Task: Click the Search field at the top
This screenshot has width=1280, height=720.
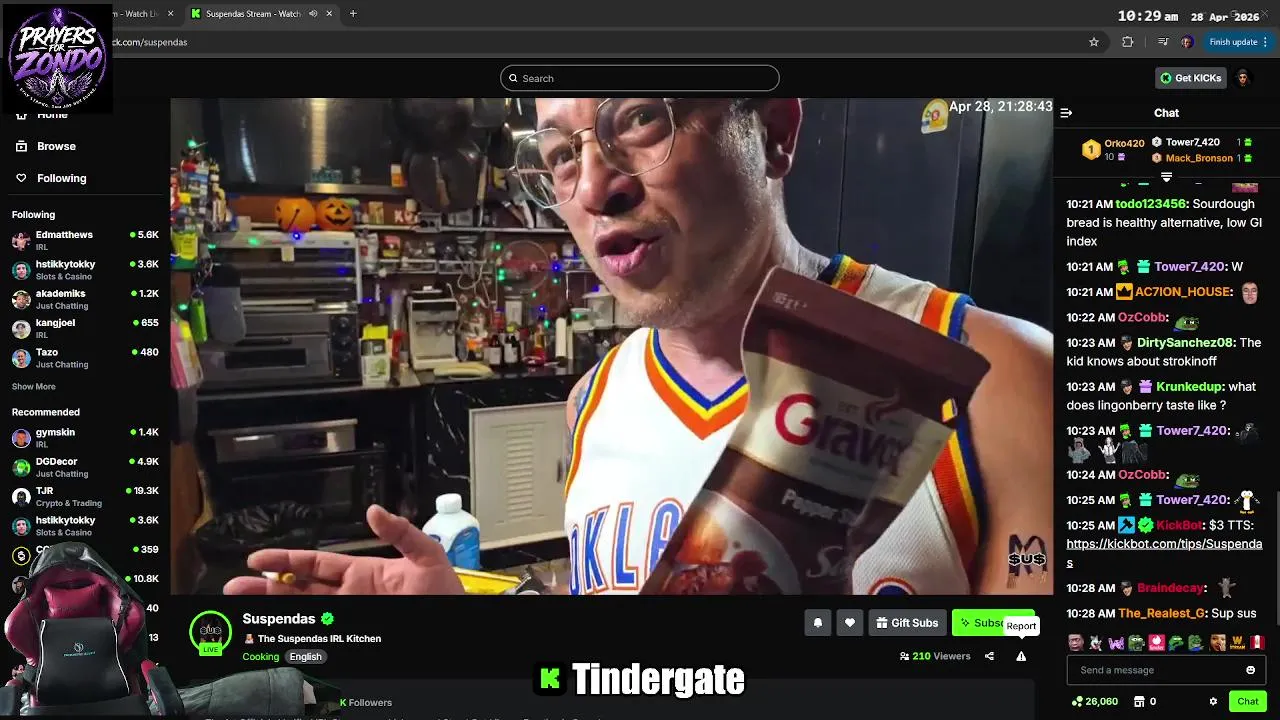Action: click(640, 78)
